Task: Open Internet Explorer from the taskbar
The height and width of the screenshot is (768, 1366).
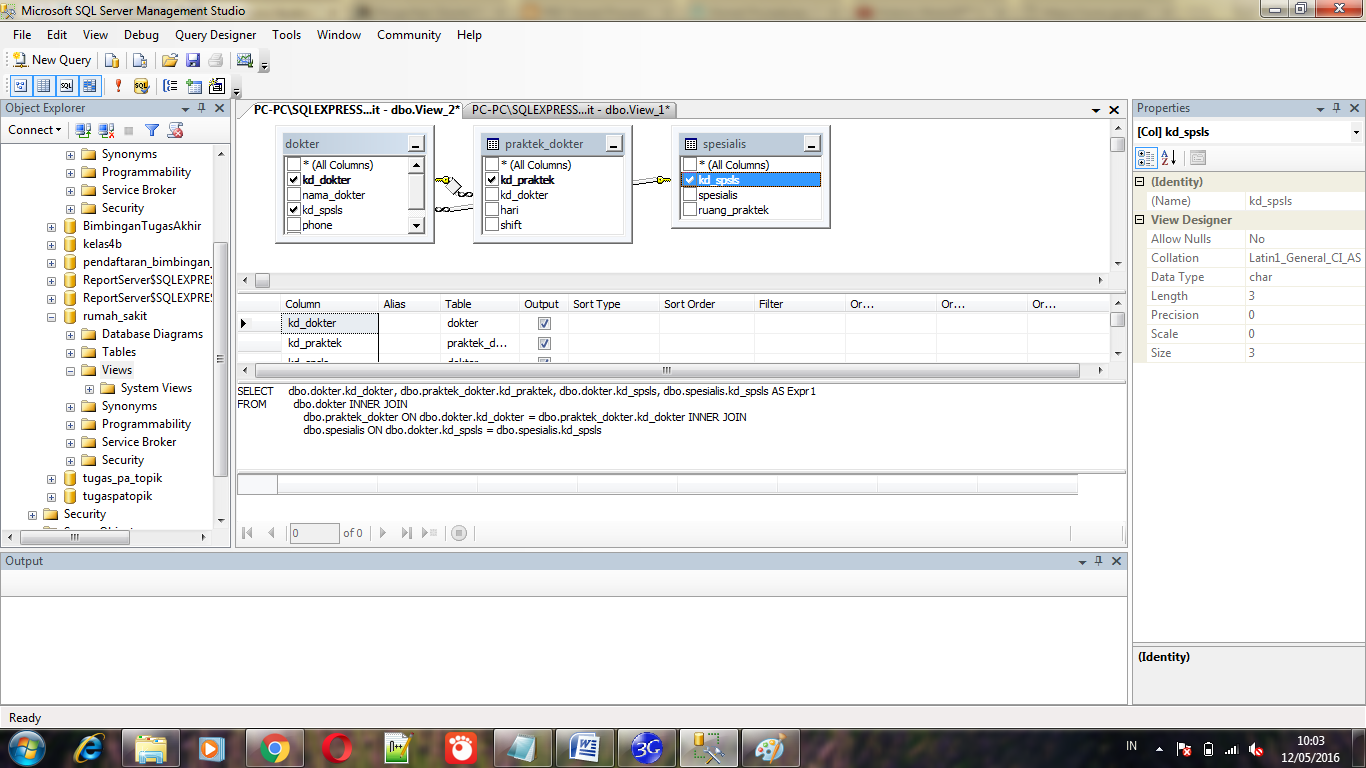Action: coord(90,747)
